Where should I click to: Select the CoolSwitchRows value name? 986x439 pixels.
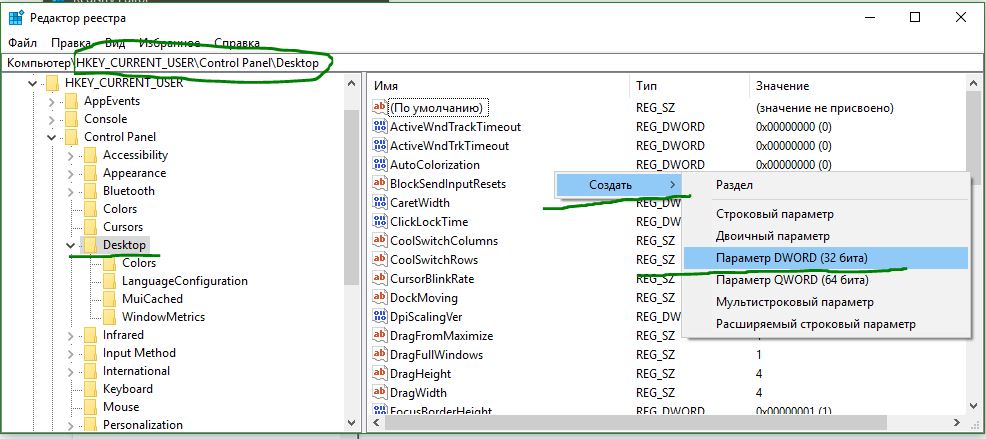[x=434, y=260]
